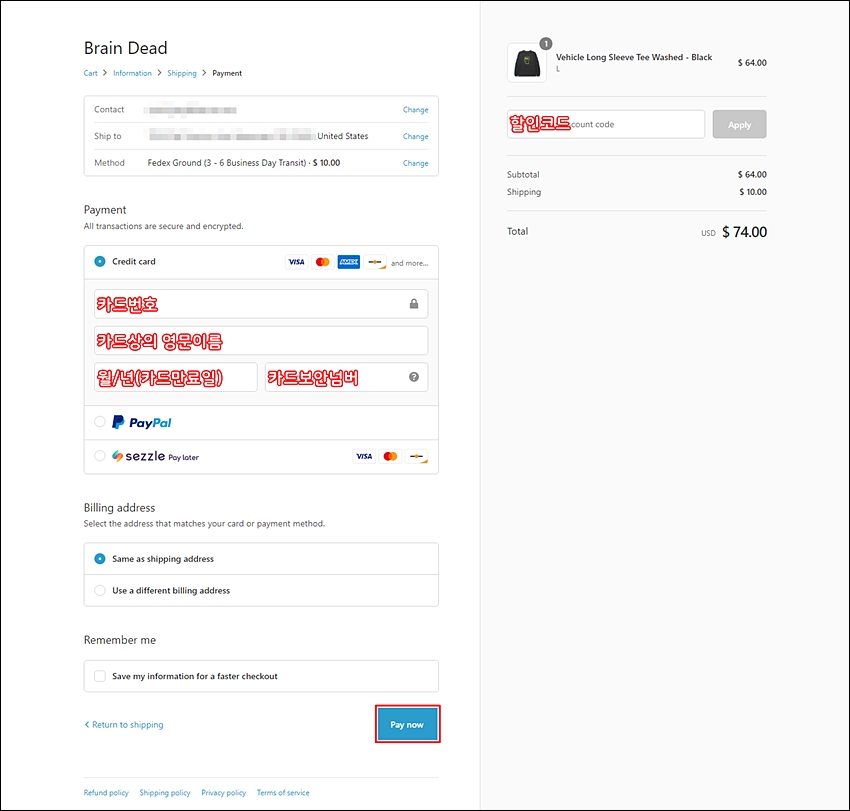
Task: Click the item quantity badge on product thumbnail
Action: click(546, 43)
